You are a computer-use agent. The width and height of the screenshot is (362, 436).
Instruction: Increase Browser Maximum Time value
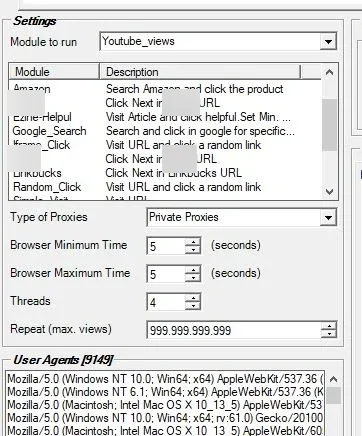pyautogui.click(x=193, y=270)
